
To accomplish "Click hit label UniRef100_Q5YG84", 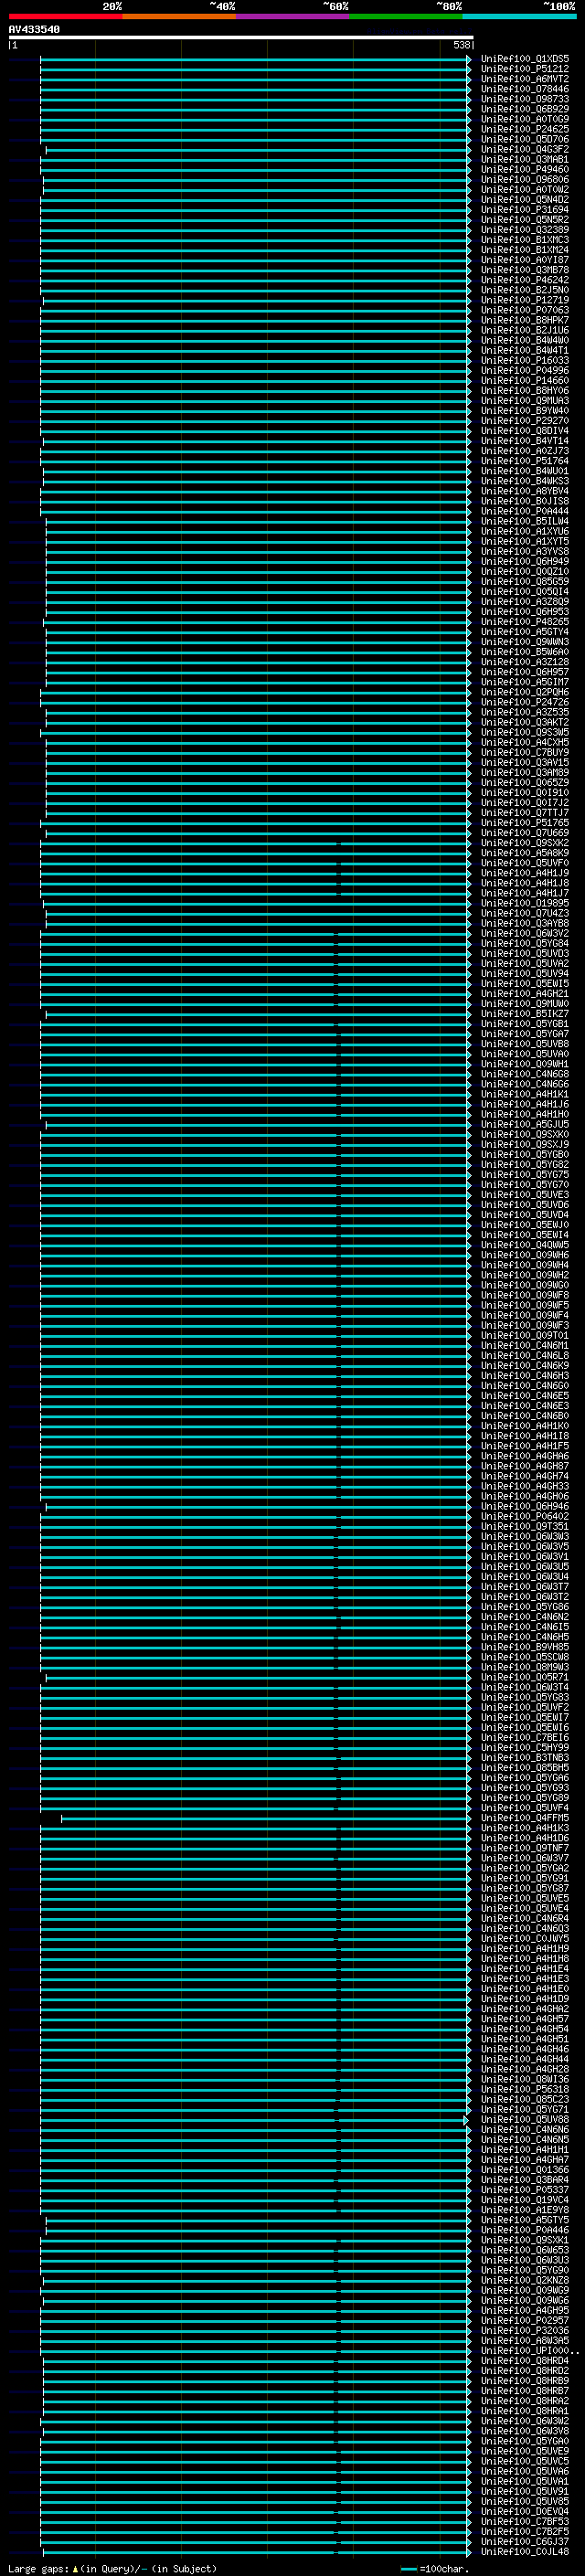I will pos(525,943).
